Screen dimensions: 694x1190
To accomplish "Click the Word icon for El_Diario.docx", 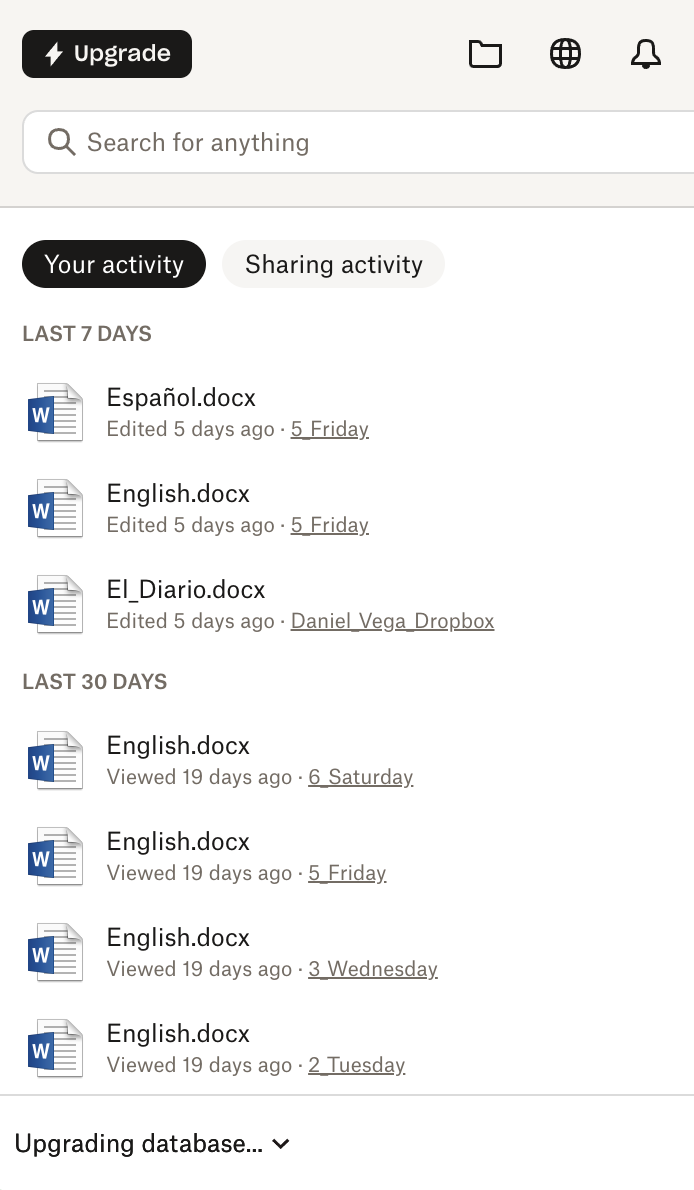I will click(55, 605).
